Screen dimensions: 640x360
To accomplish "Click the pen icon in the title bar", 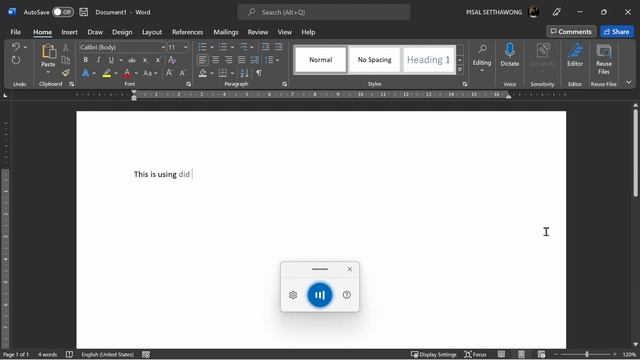I will pos(556,12).
